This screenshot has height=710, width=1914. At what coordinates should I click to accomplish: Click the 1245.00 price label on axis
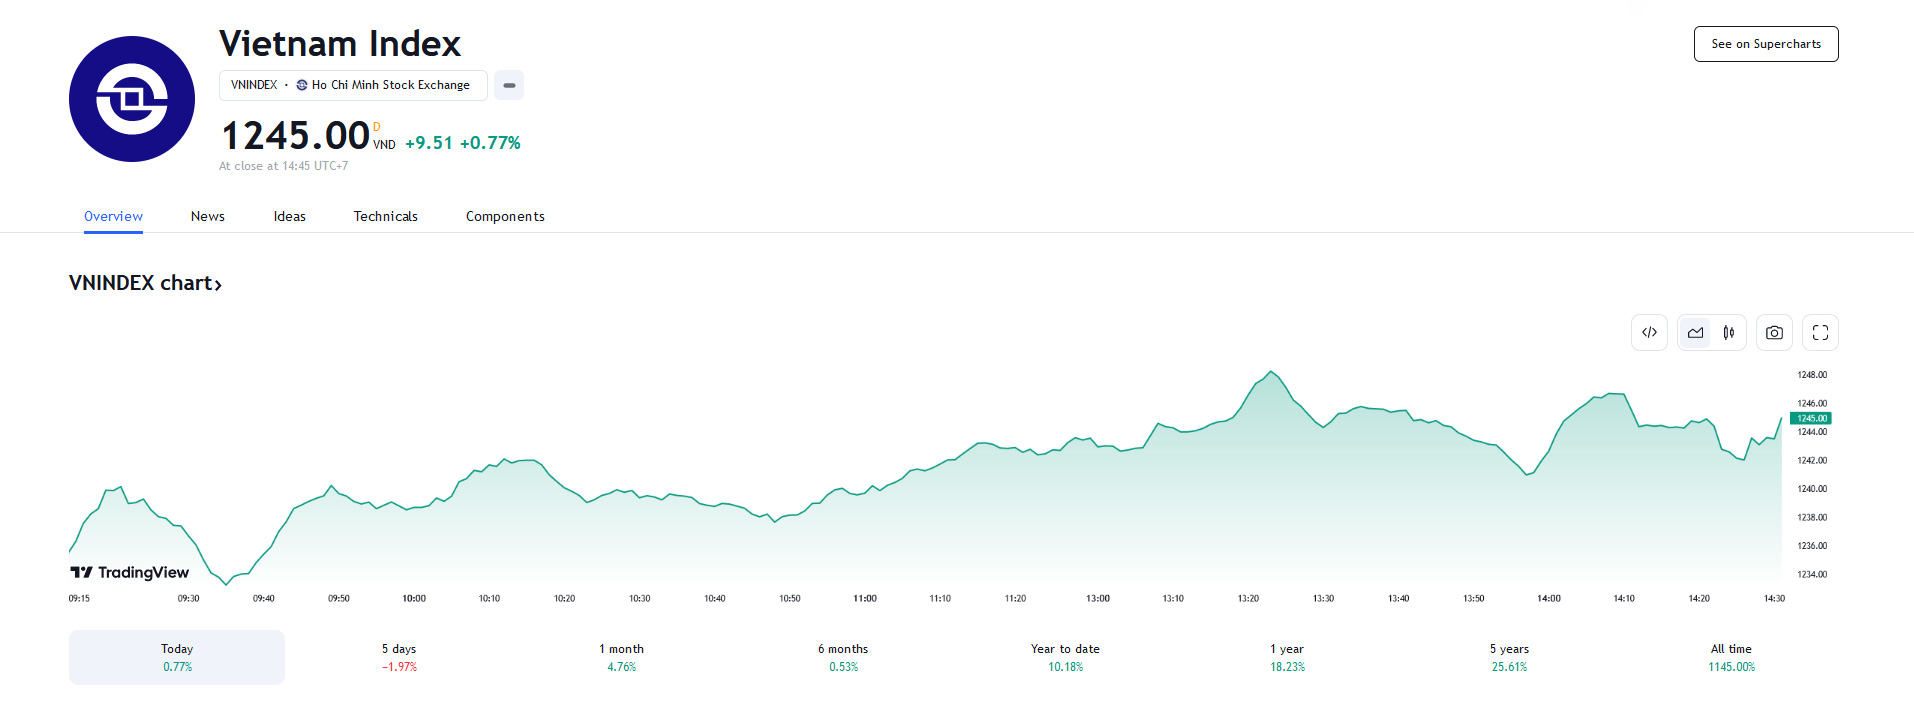1811,418
